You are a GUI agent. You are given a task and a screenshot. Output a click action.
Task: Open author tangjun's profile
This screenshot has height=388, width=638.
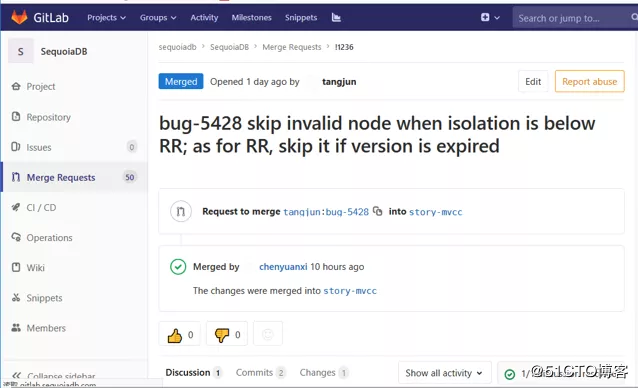coord(339,82)
